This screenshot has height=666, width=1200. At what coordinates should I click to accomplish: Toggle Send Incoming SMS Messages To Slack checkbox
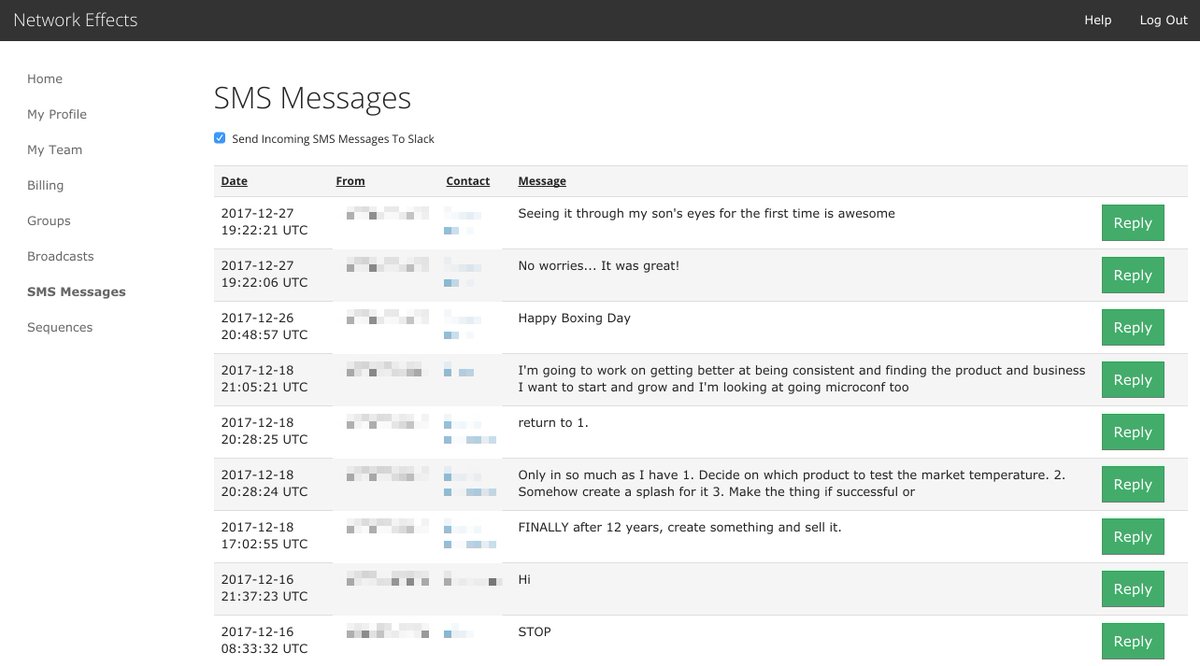pyautogui.click(x=220, y=138)
